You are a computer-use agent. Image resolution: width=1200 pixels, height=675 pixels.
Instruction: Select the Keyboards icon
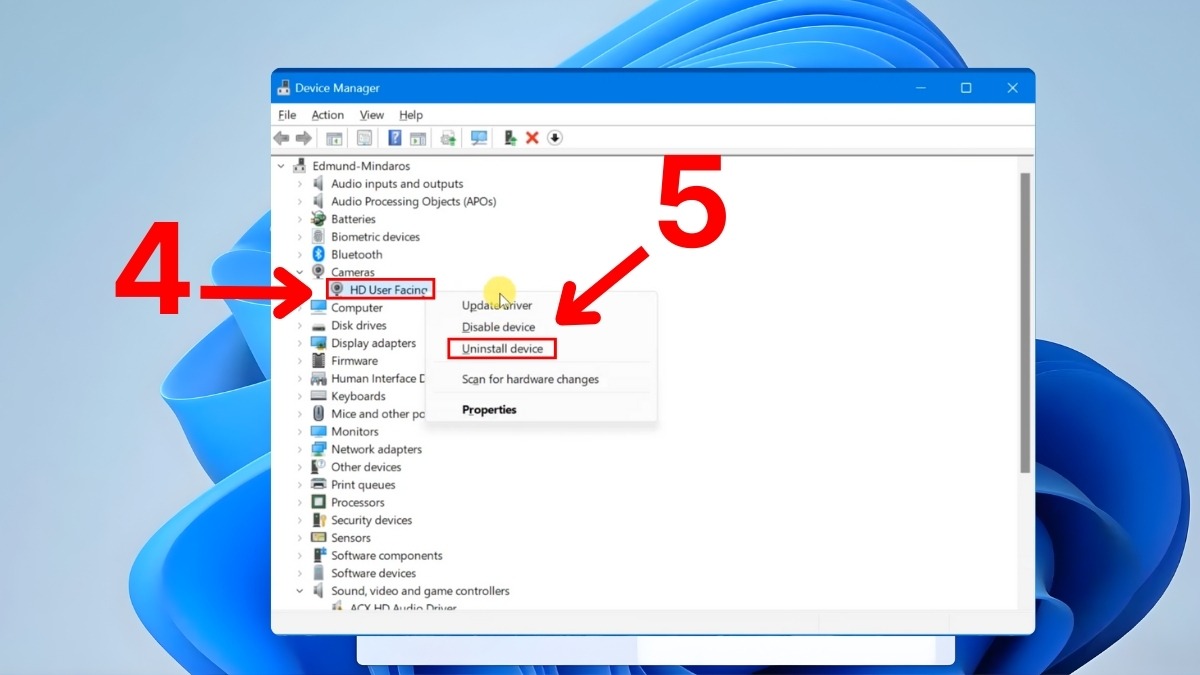point(319,396)
